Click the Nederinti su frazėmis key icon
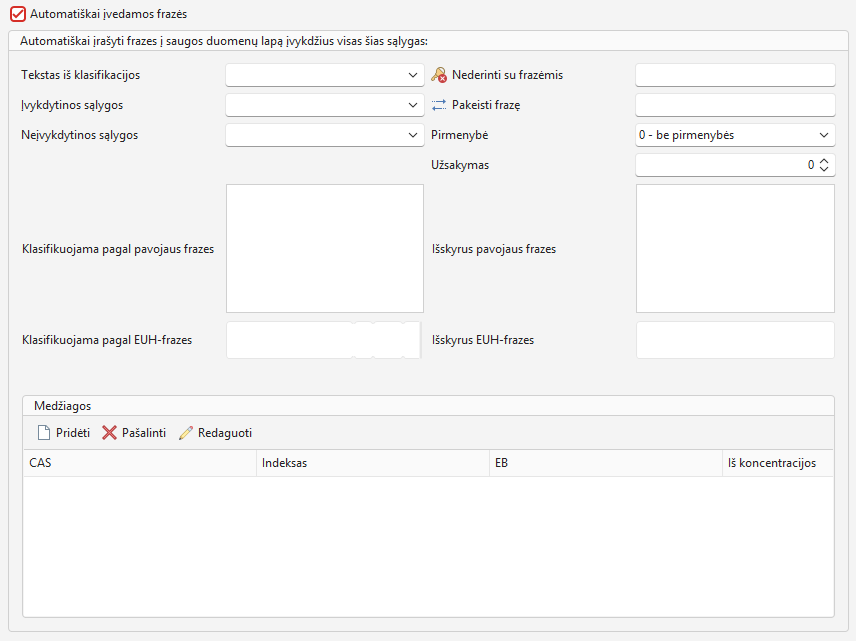 click(x=439, y=75)
